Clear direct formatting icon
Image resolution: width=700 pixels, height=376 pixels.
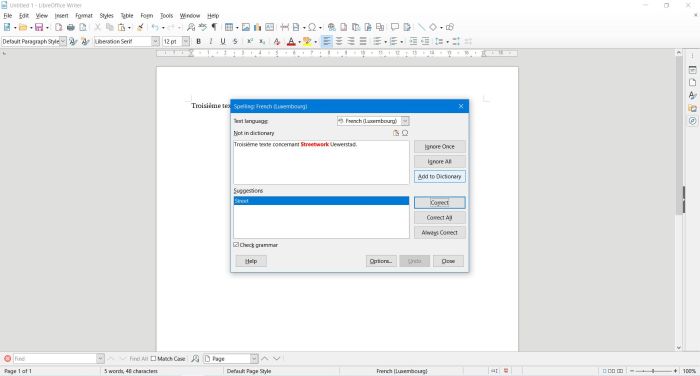(277, 42)
